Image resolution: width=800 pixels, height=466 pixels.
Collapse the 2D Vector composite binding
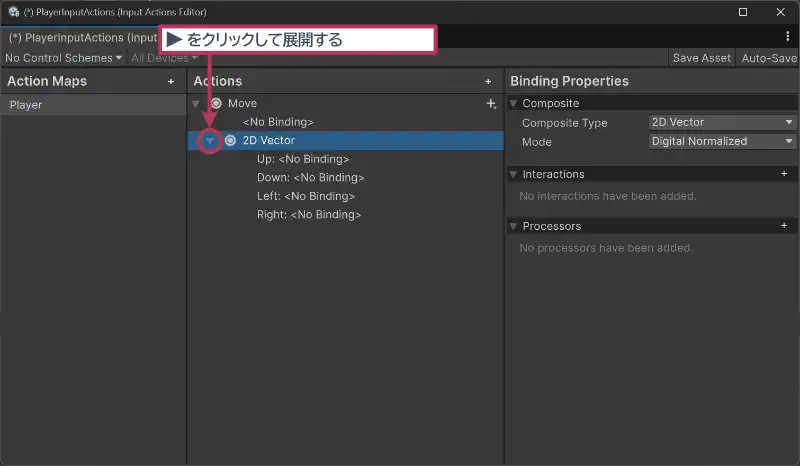[x=209, y=141]
